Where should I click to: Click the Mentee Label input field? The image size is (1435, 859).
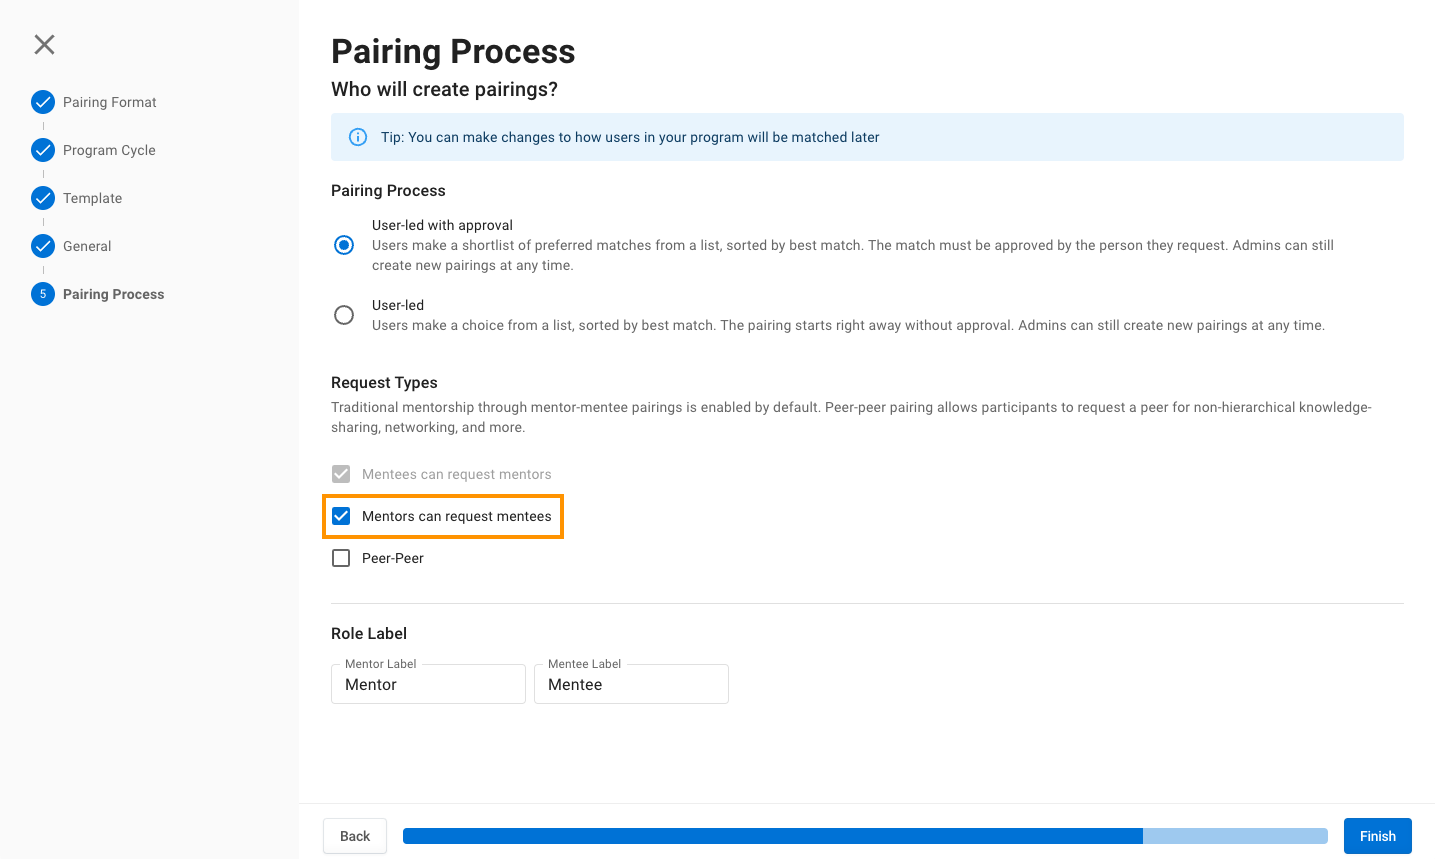point(631,684)
